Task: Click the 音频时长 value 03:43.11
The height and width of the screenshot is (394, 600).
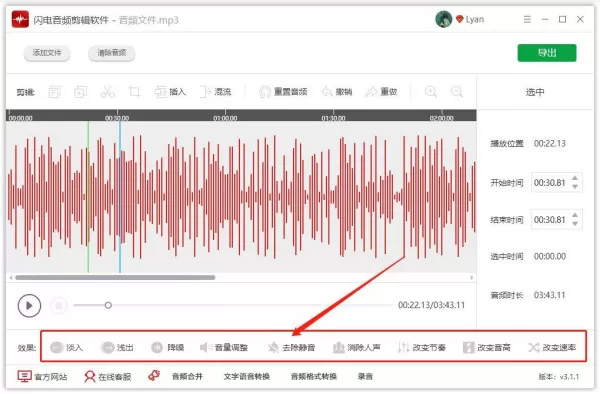Action: (550, 295)
